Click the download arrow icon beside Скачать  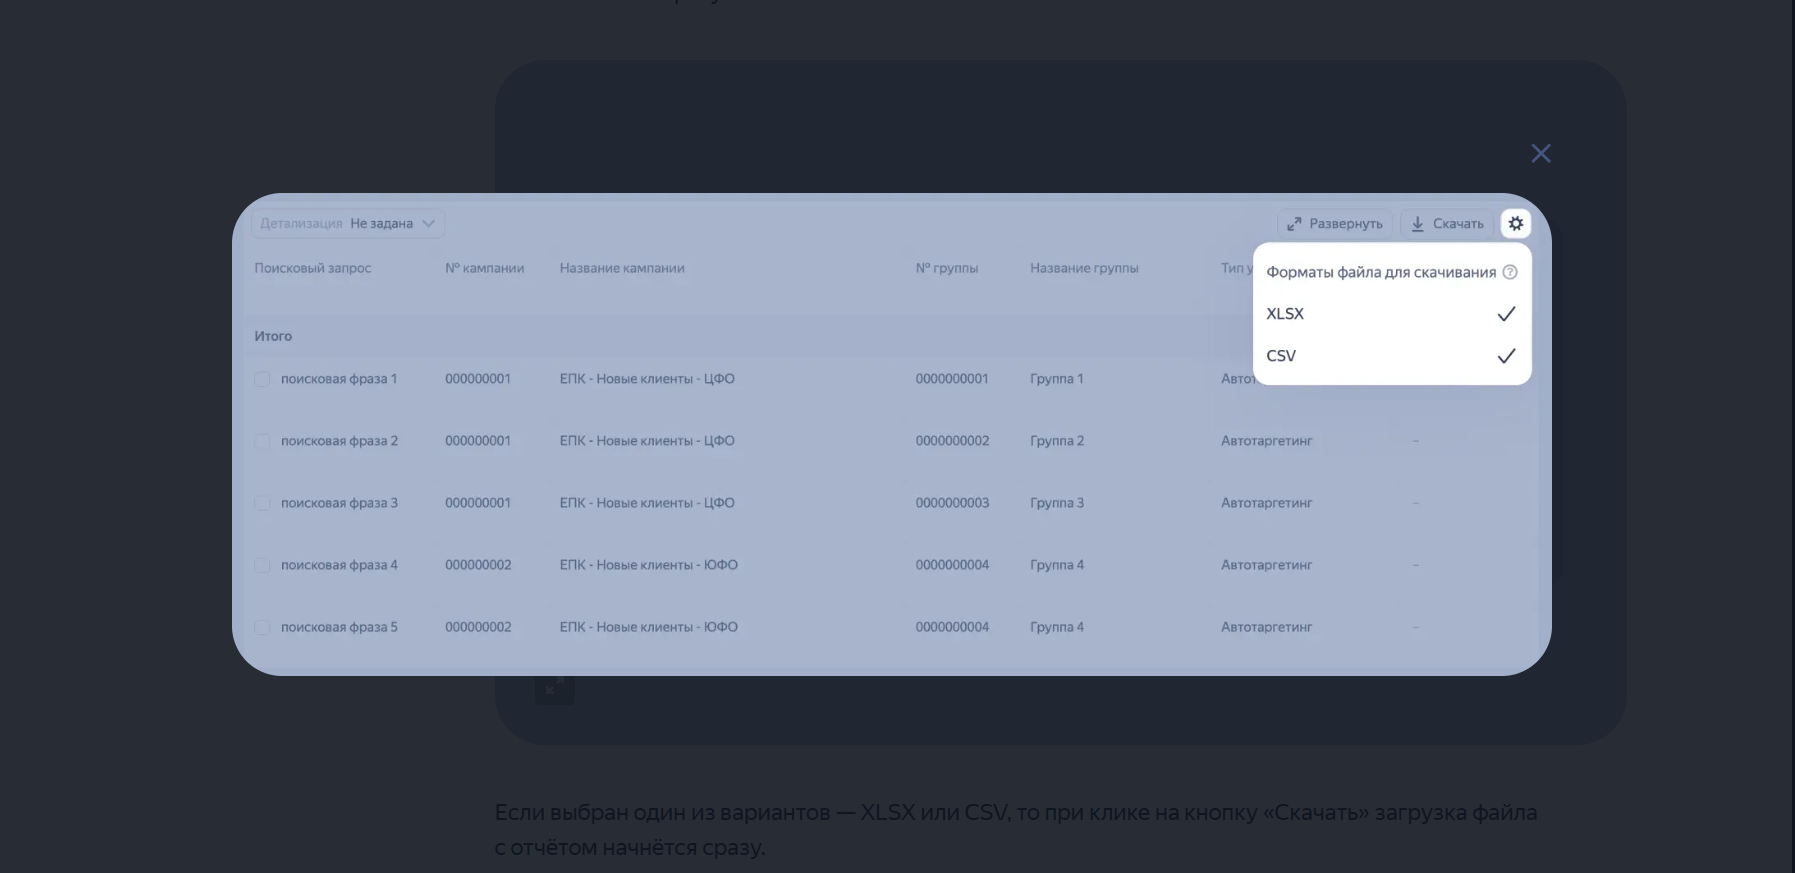point(1417,224)
